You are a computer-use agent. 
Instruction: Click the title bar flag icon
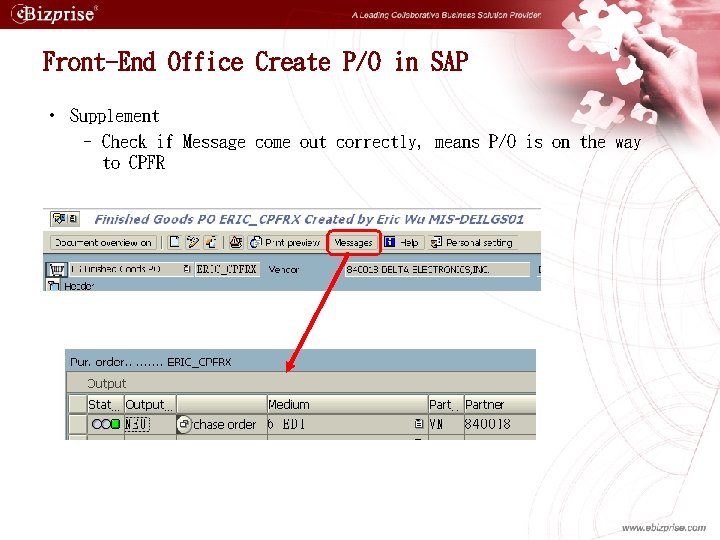59,219
